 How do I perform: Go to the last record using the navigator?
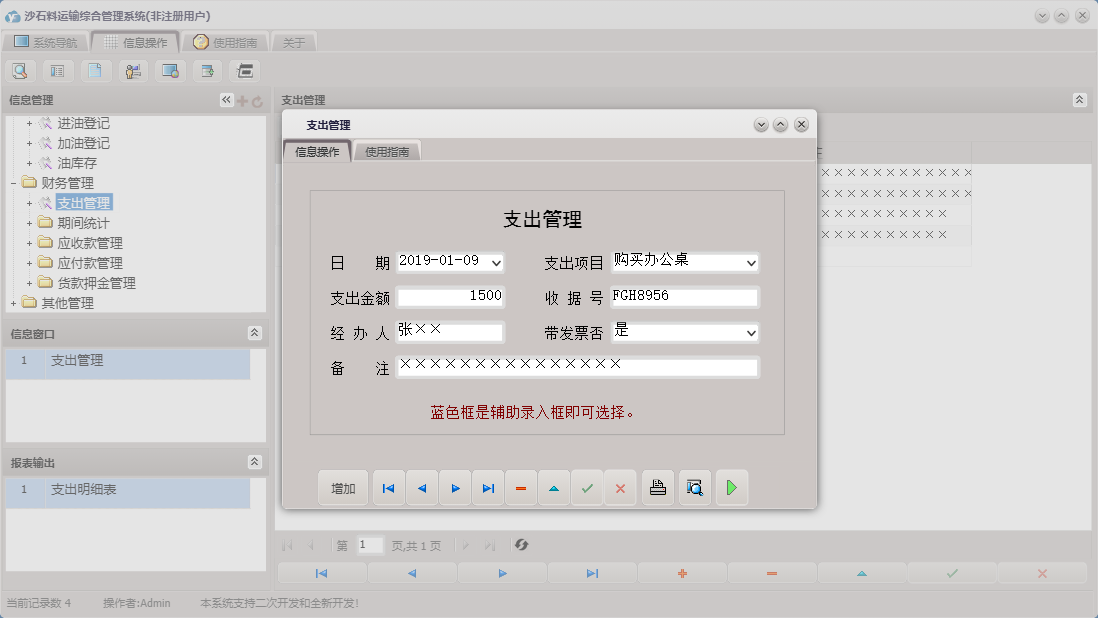click(488, 487)
